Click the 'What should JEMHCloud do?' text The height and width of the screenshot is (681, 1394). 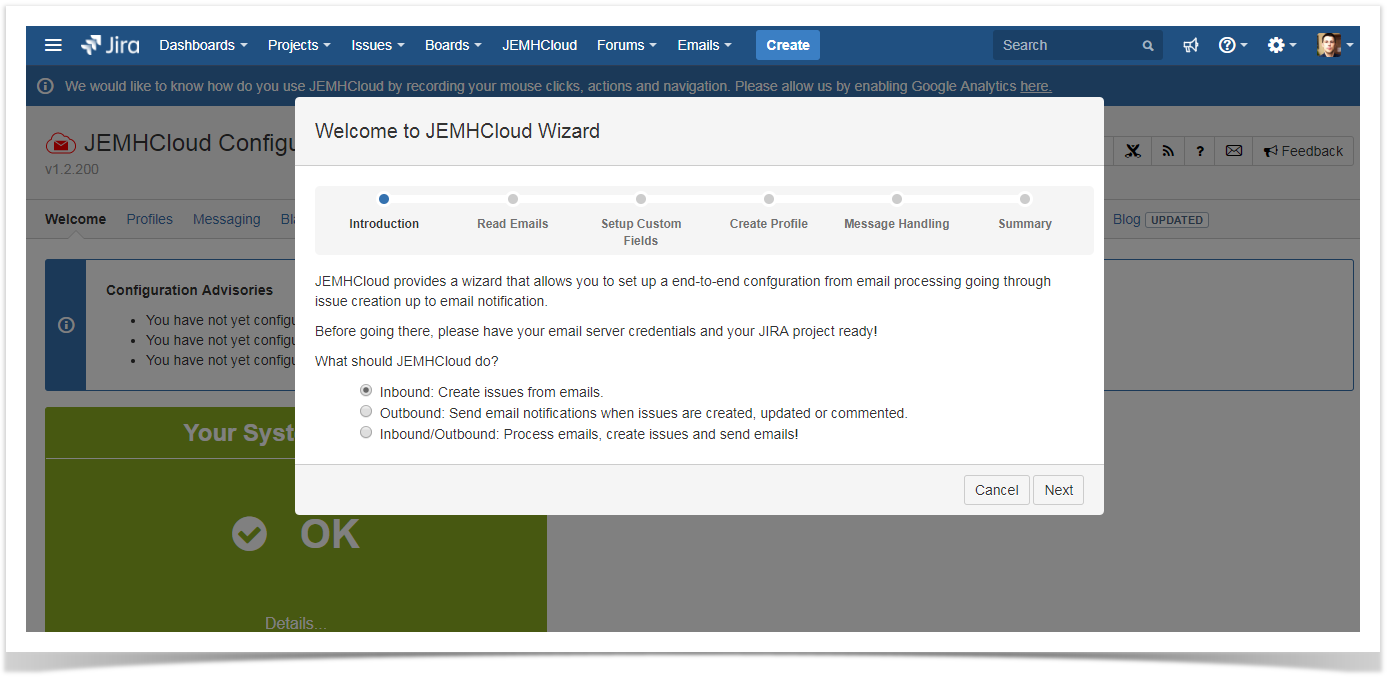[x=406, y=361]
